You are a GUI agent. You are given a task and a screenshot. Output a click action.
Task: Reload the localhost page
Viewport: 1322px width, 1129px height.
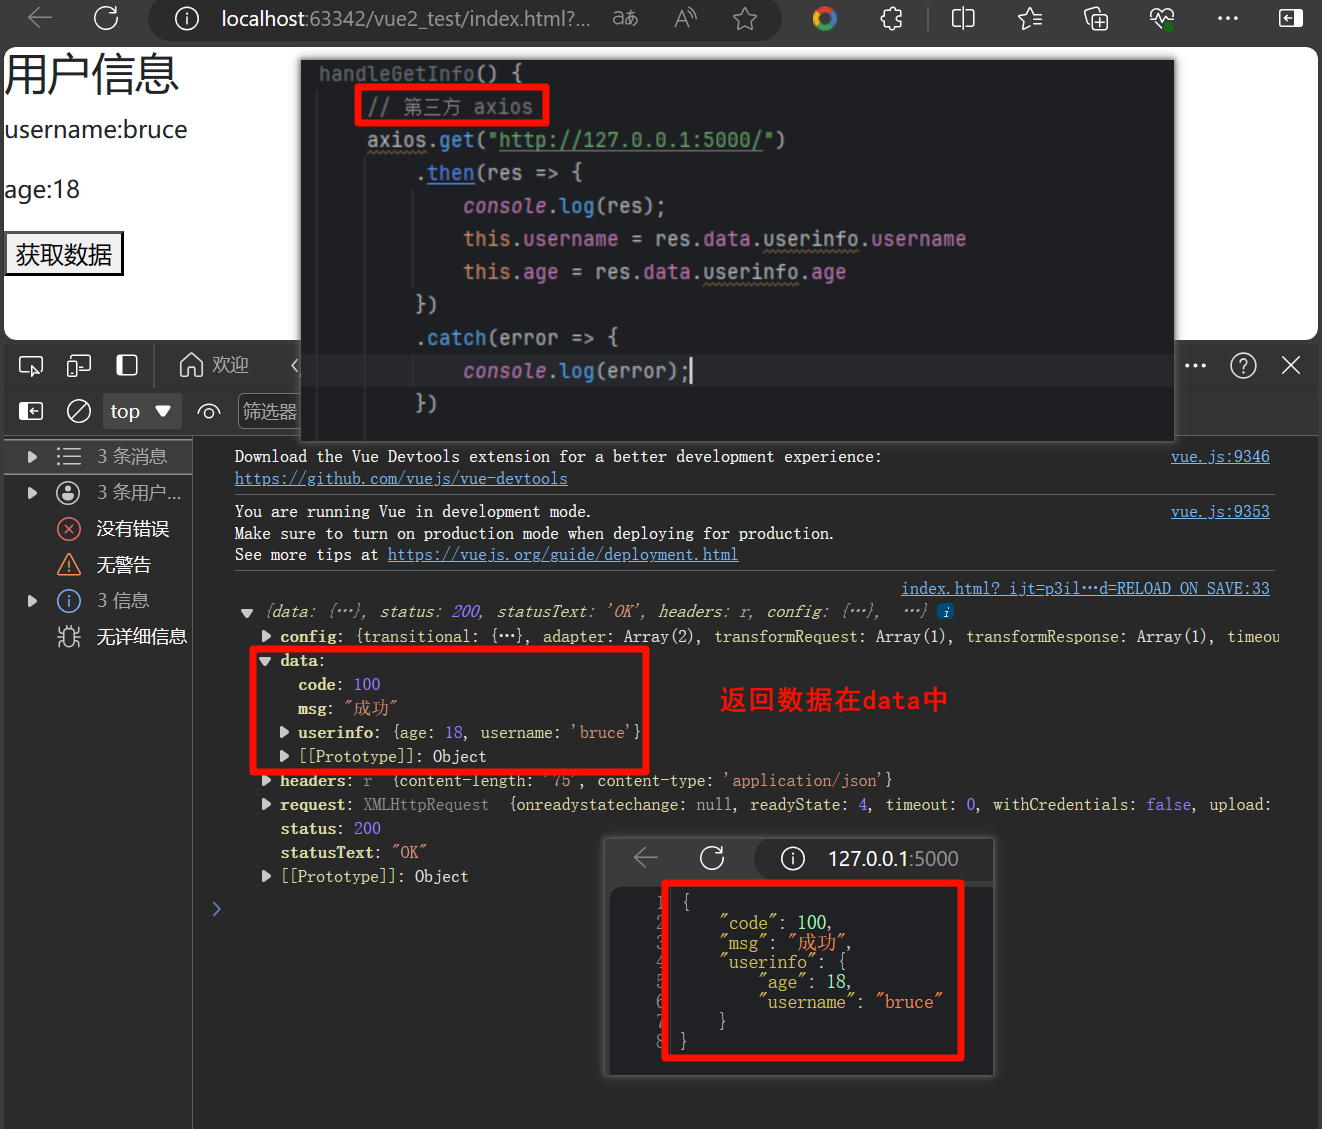pyautogui.click(x=106, y=18)
